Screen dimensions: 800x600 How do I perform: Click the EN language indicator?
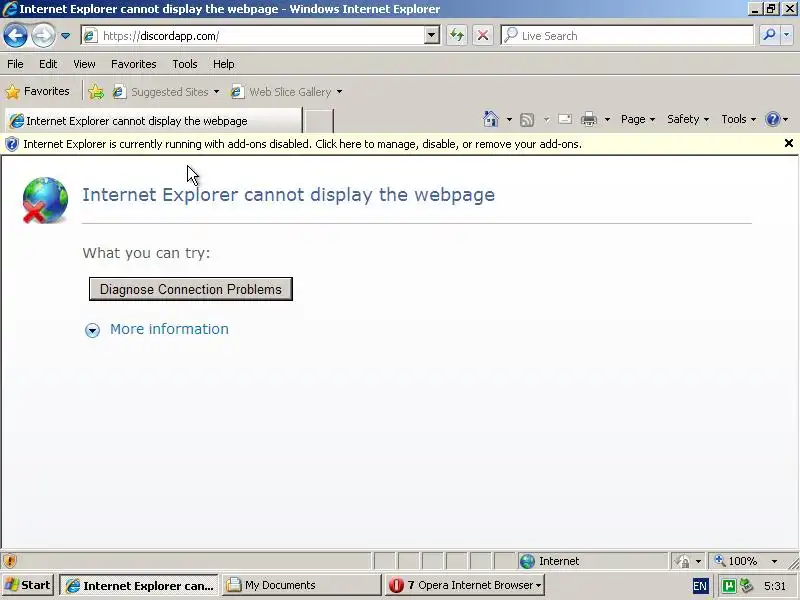tap(700, 586)
